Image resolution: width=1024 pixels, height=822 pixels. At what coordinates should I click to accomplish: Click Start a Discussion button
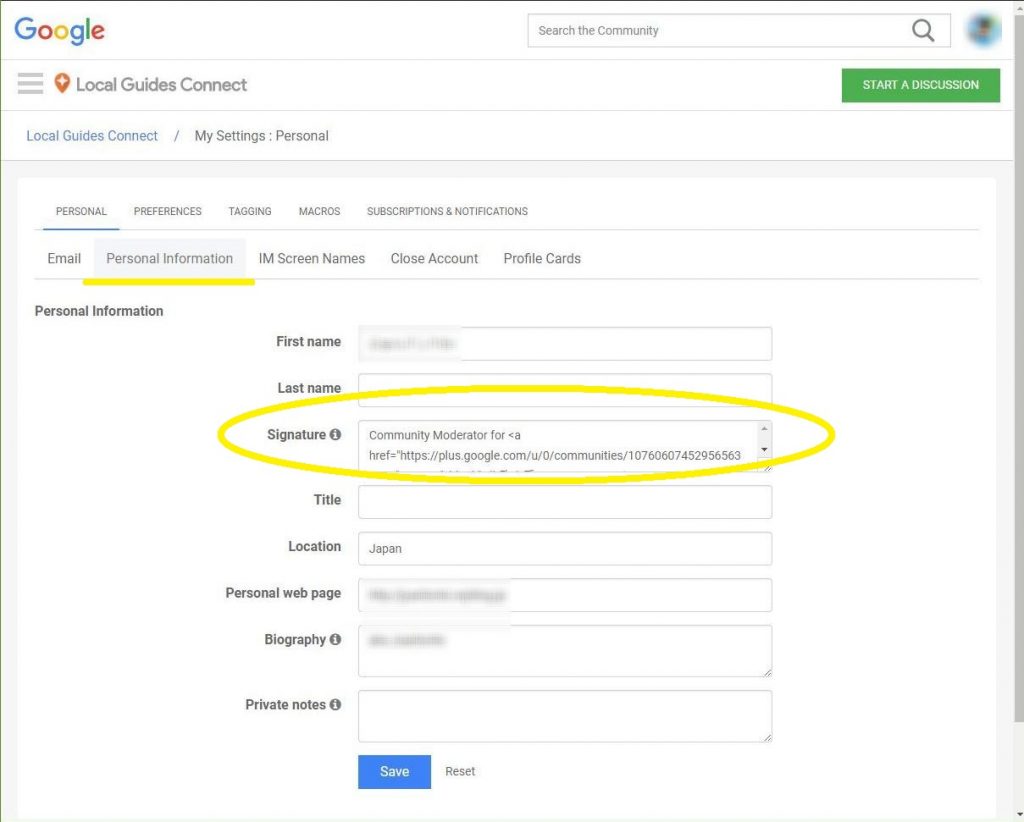point(920,85)
